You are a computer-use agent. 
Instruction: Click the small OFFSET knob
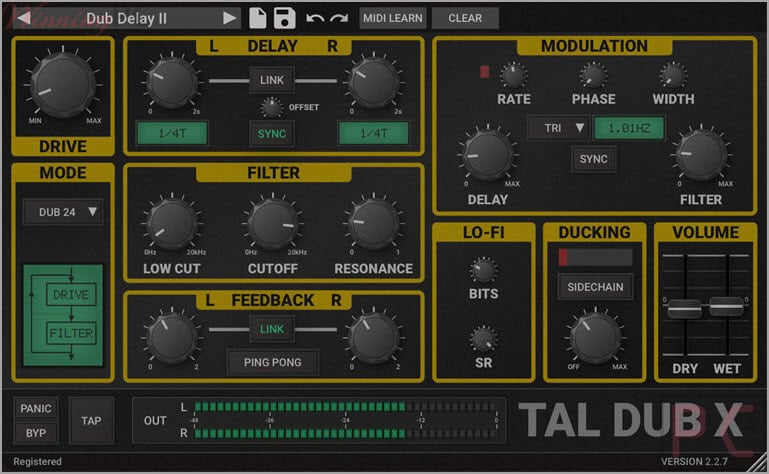coord(271,107)
